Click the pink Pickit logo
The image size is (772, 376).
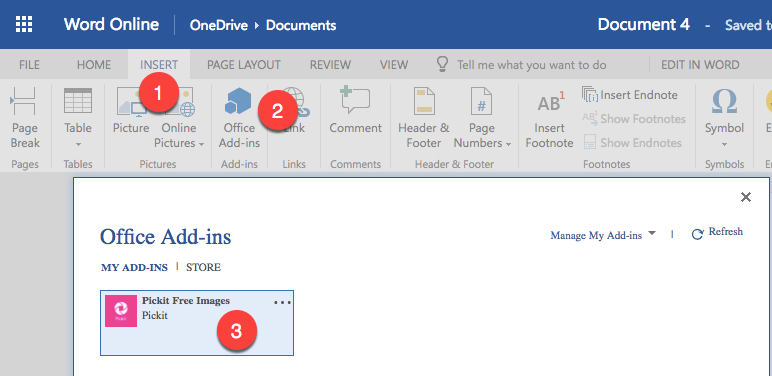coord(121,311)
